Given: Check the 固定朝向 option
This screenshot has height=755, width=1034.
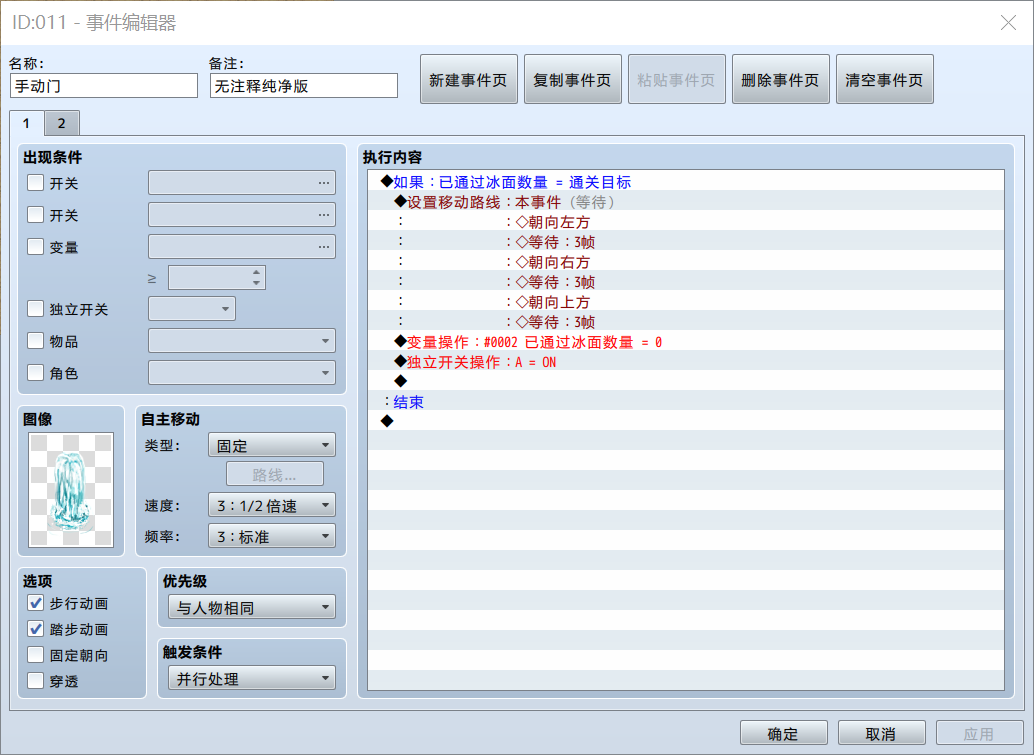Looking at the screenshot, I should [x=36, y=655].
